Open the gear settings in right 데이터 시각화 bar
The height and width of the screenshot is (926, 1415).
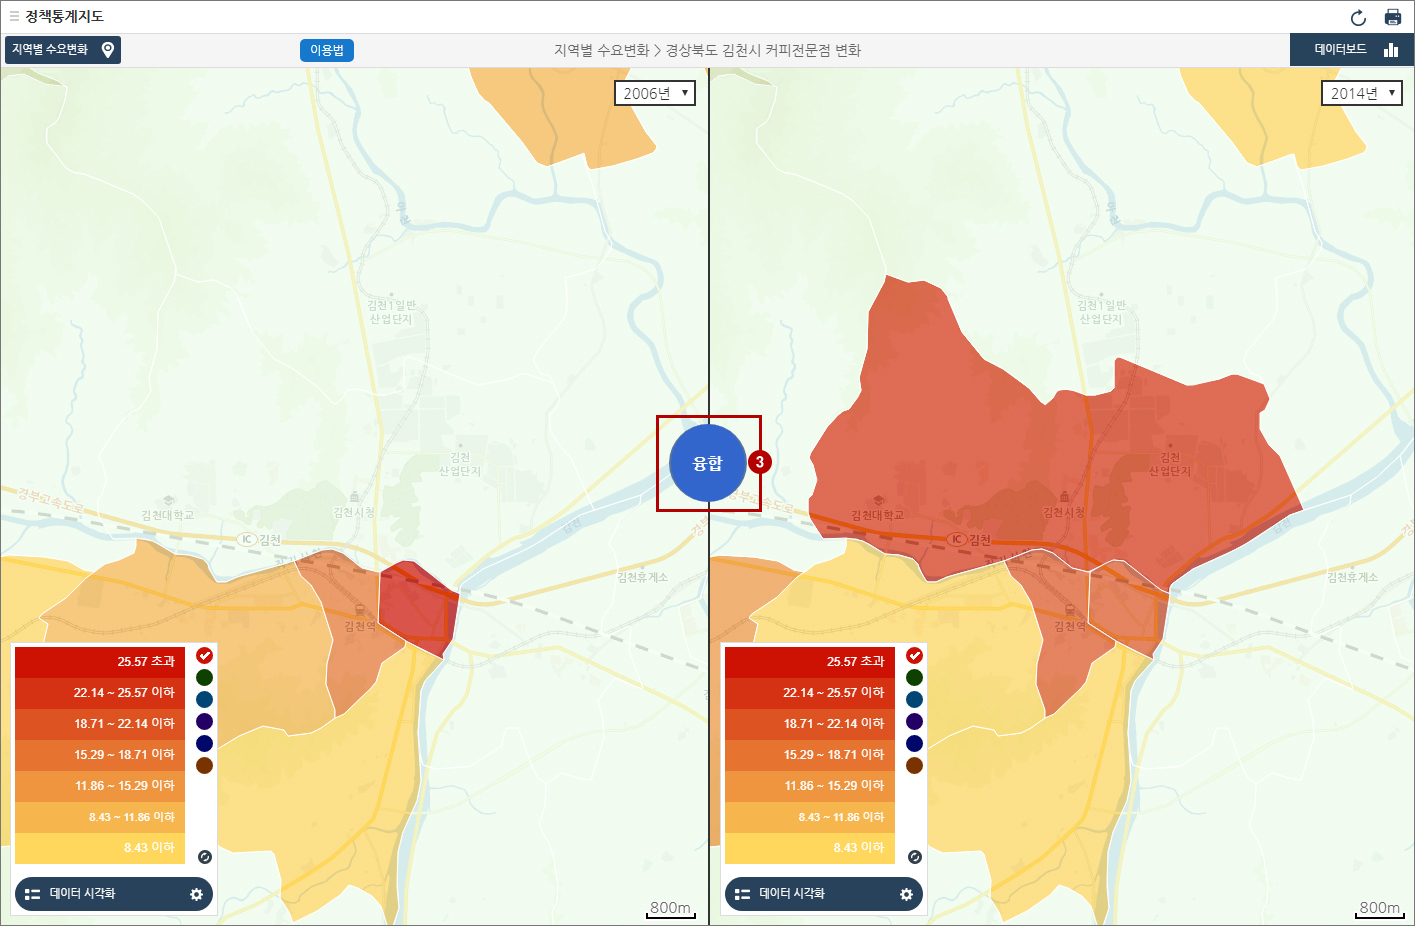pos(906,894)
